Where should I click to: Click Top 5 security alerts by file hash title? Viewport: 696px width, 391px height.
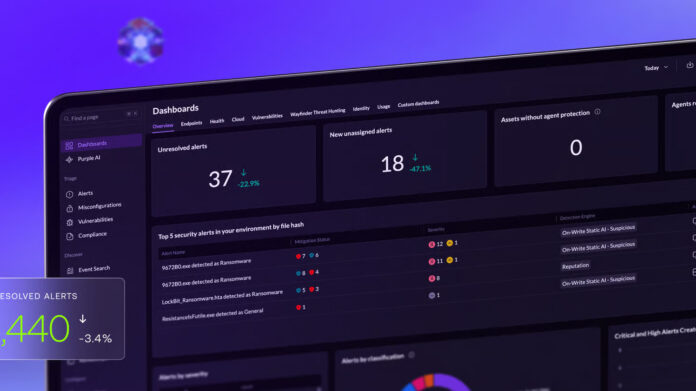coord(231,231)
